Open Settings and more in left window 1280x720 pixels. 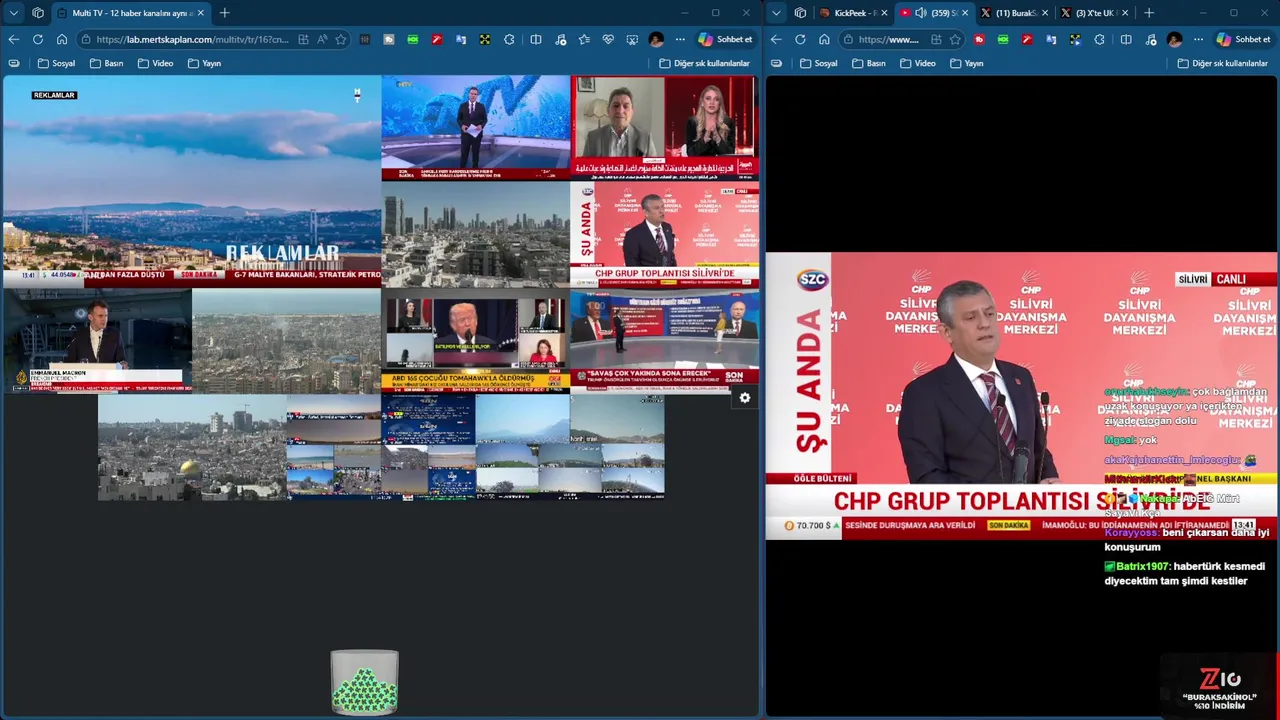[680, 39]
